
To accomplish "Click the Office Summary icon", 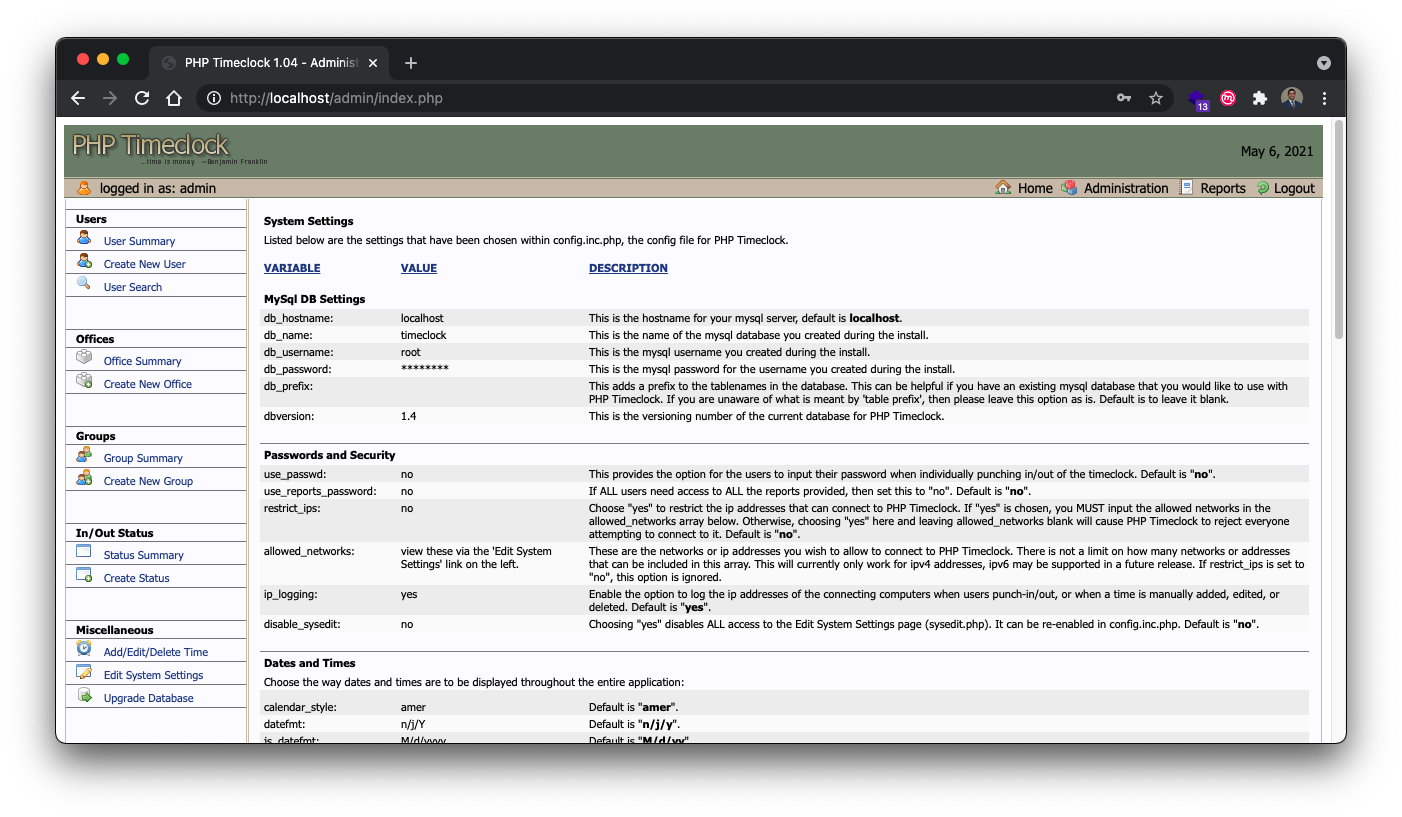I will [85, 359].
